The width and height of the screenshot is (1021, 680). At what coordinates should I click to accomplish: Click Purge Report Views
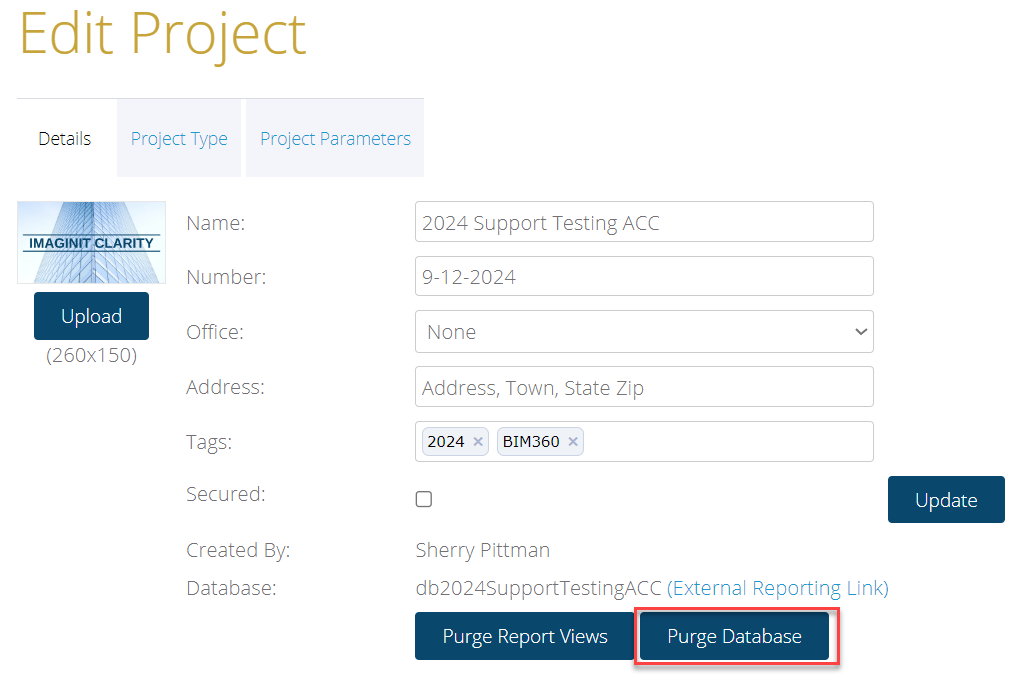525,636
